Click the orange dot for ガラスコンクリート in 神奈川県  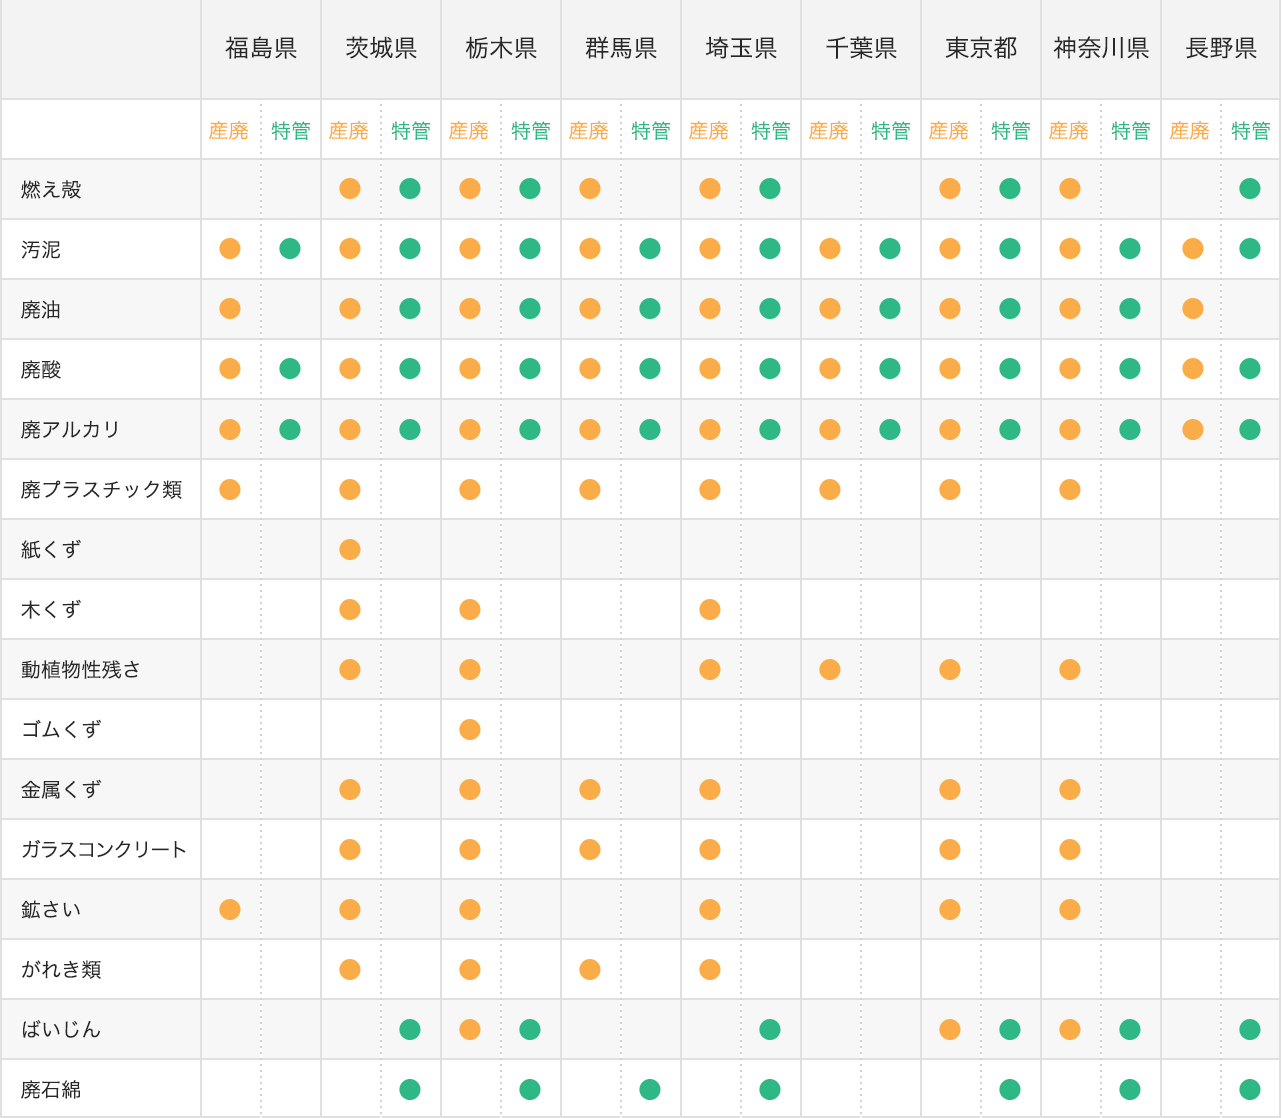click(x=1070, y=849)
